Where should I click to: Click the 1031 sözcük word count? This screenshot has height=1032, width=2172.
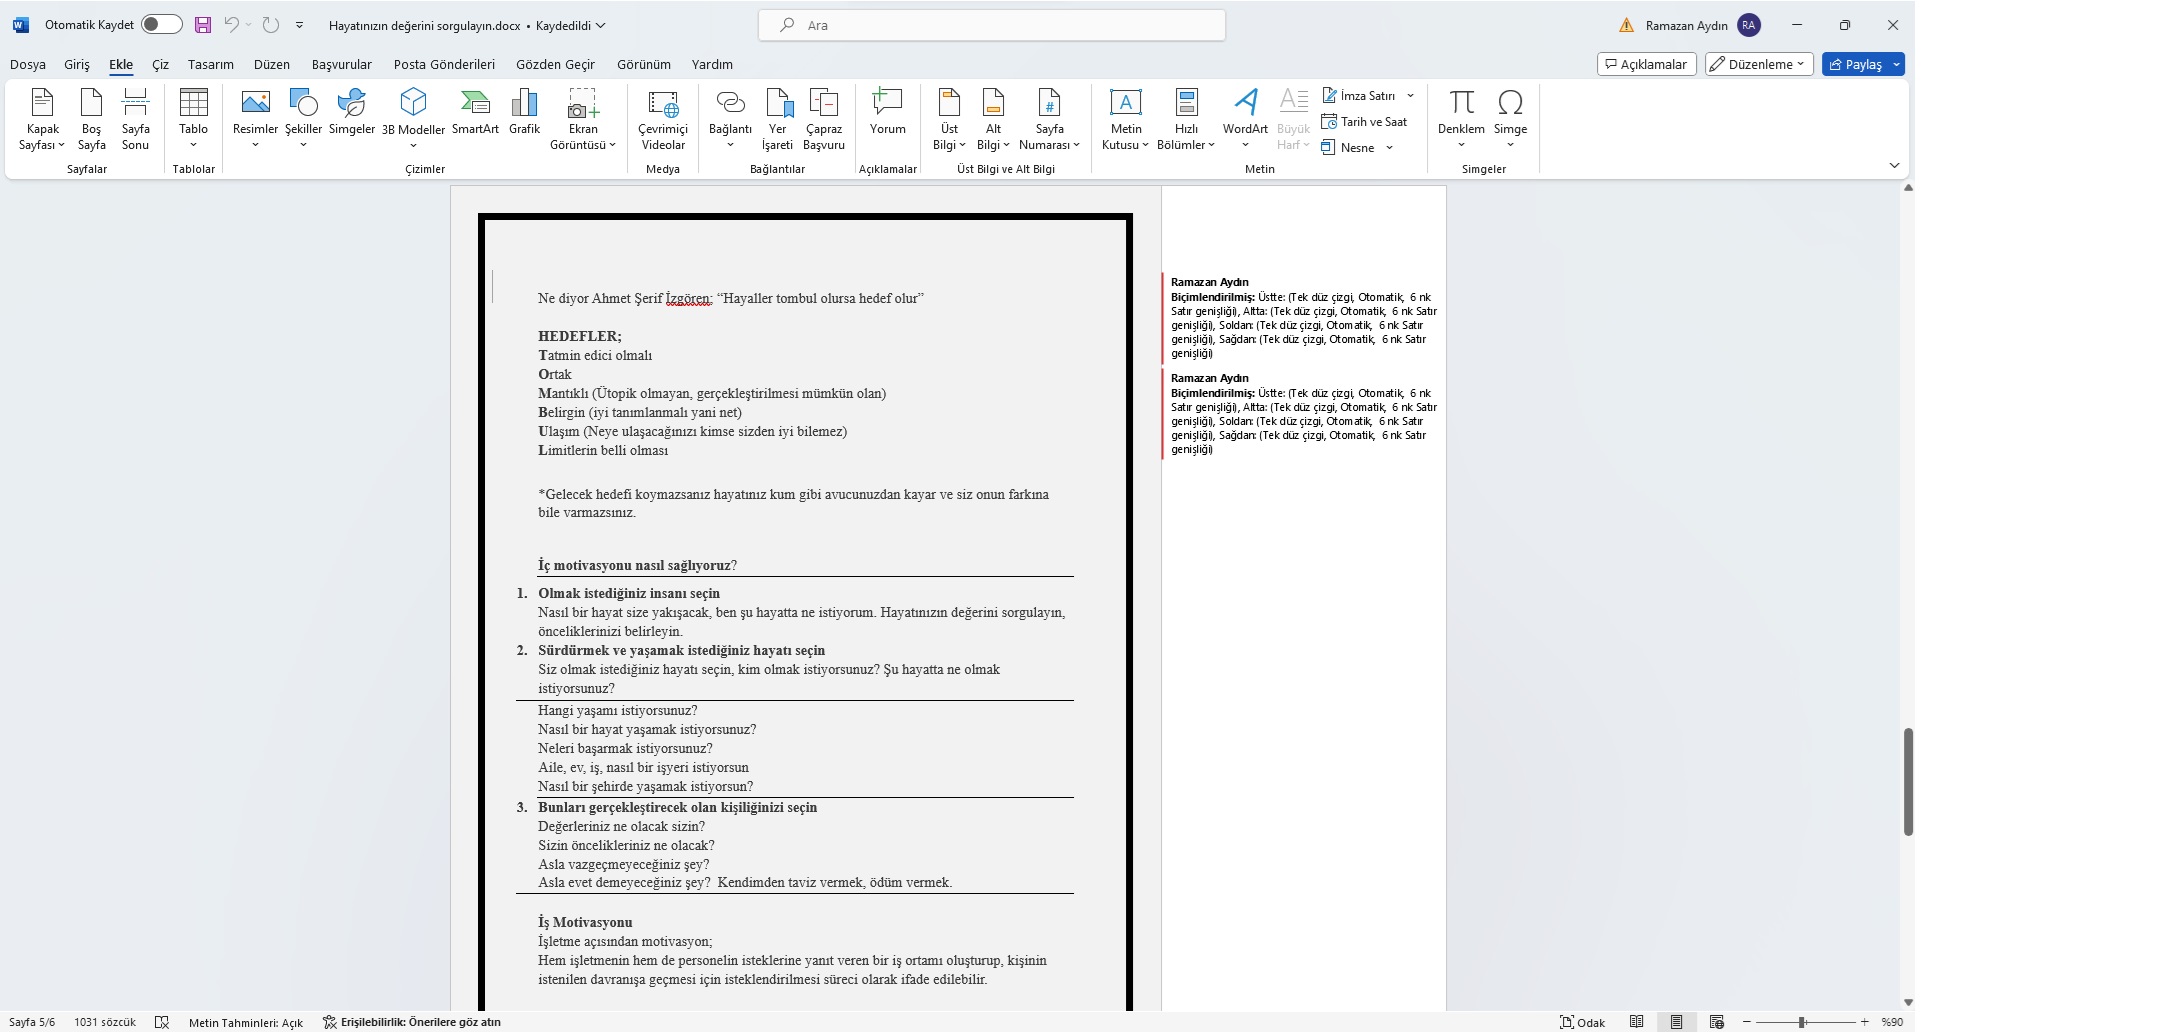tap(105, 1022)
